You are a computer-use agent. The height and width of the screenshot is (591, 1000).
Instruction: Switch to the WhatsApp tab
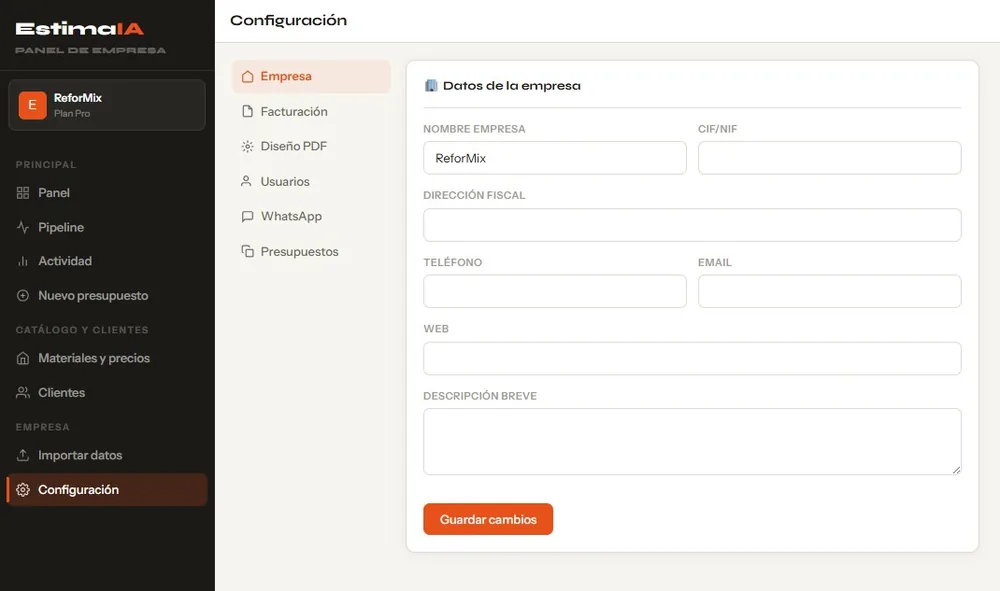tap(311, 216)
